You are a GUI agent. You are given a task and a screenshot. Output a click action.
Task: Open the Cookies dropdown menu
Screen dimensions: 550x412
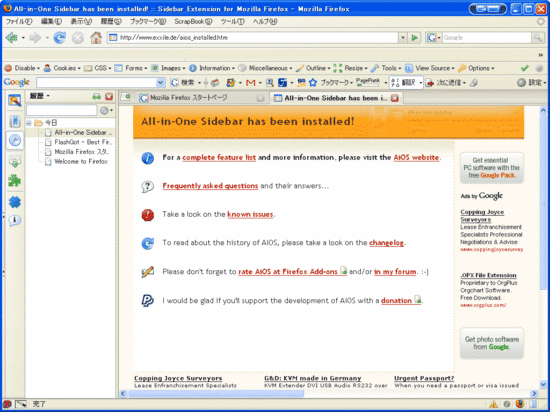62,68
